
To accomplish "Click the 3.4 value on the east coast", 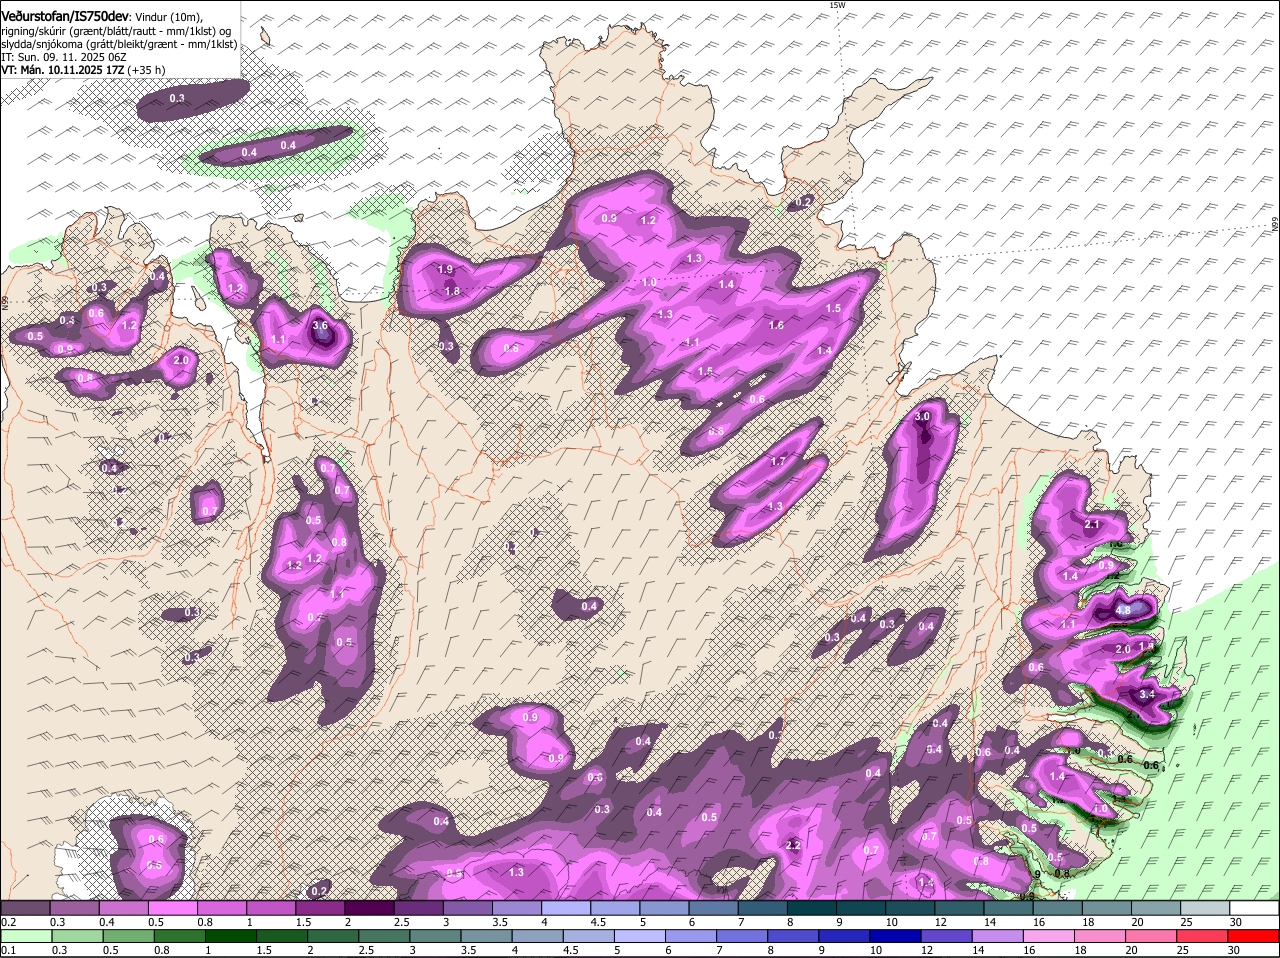I will coord(1147,694).
